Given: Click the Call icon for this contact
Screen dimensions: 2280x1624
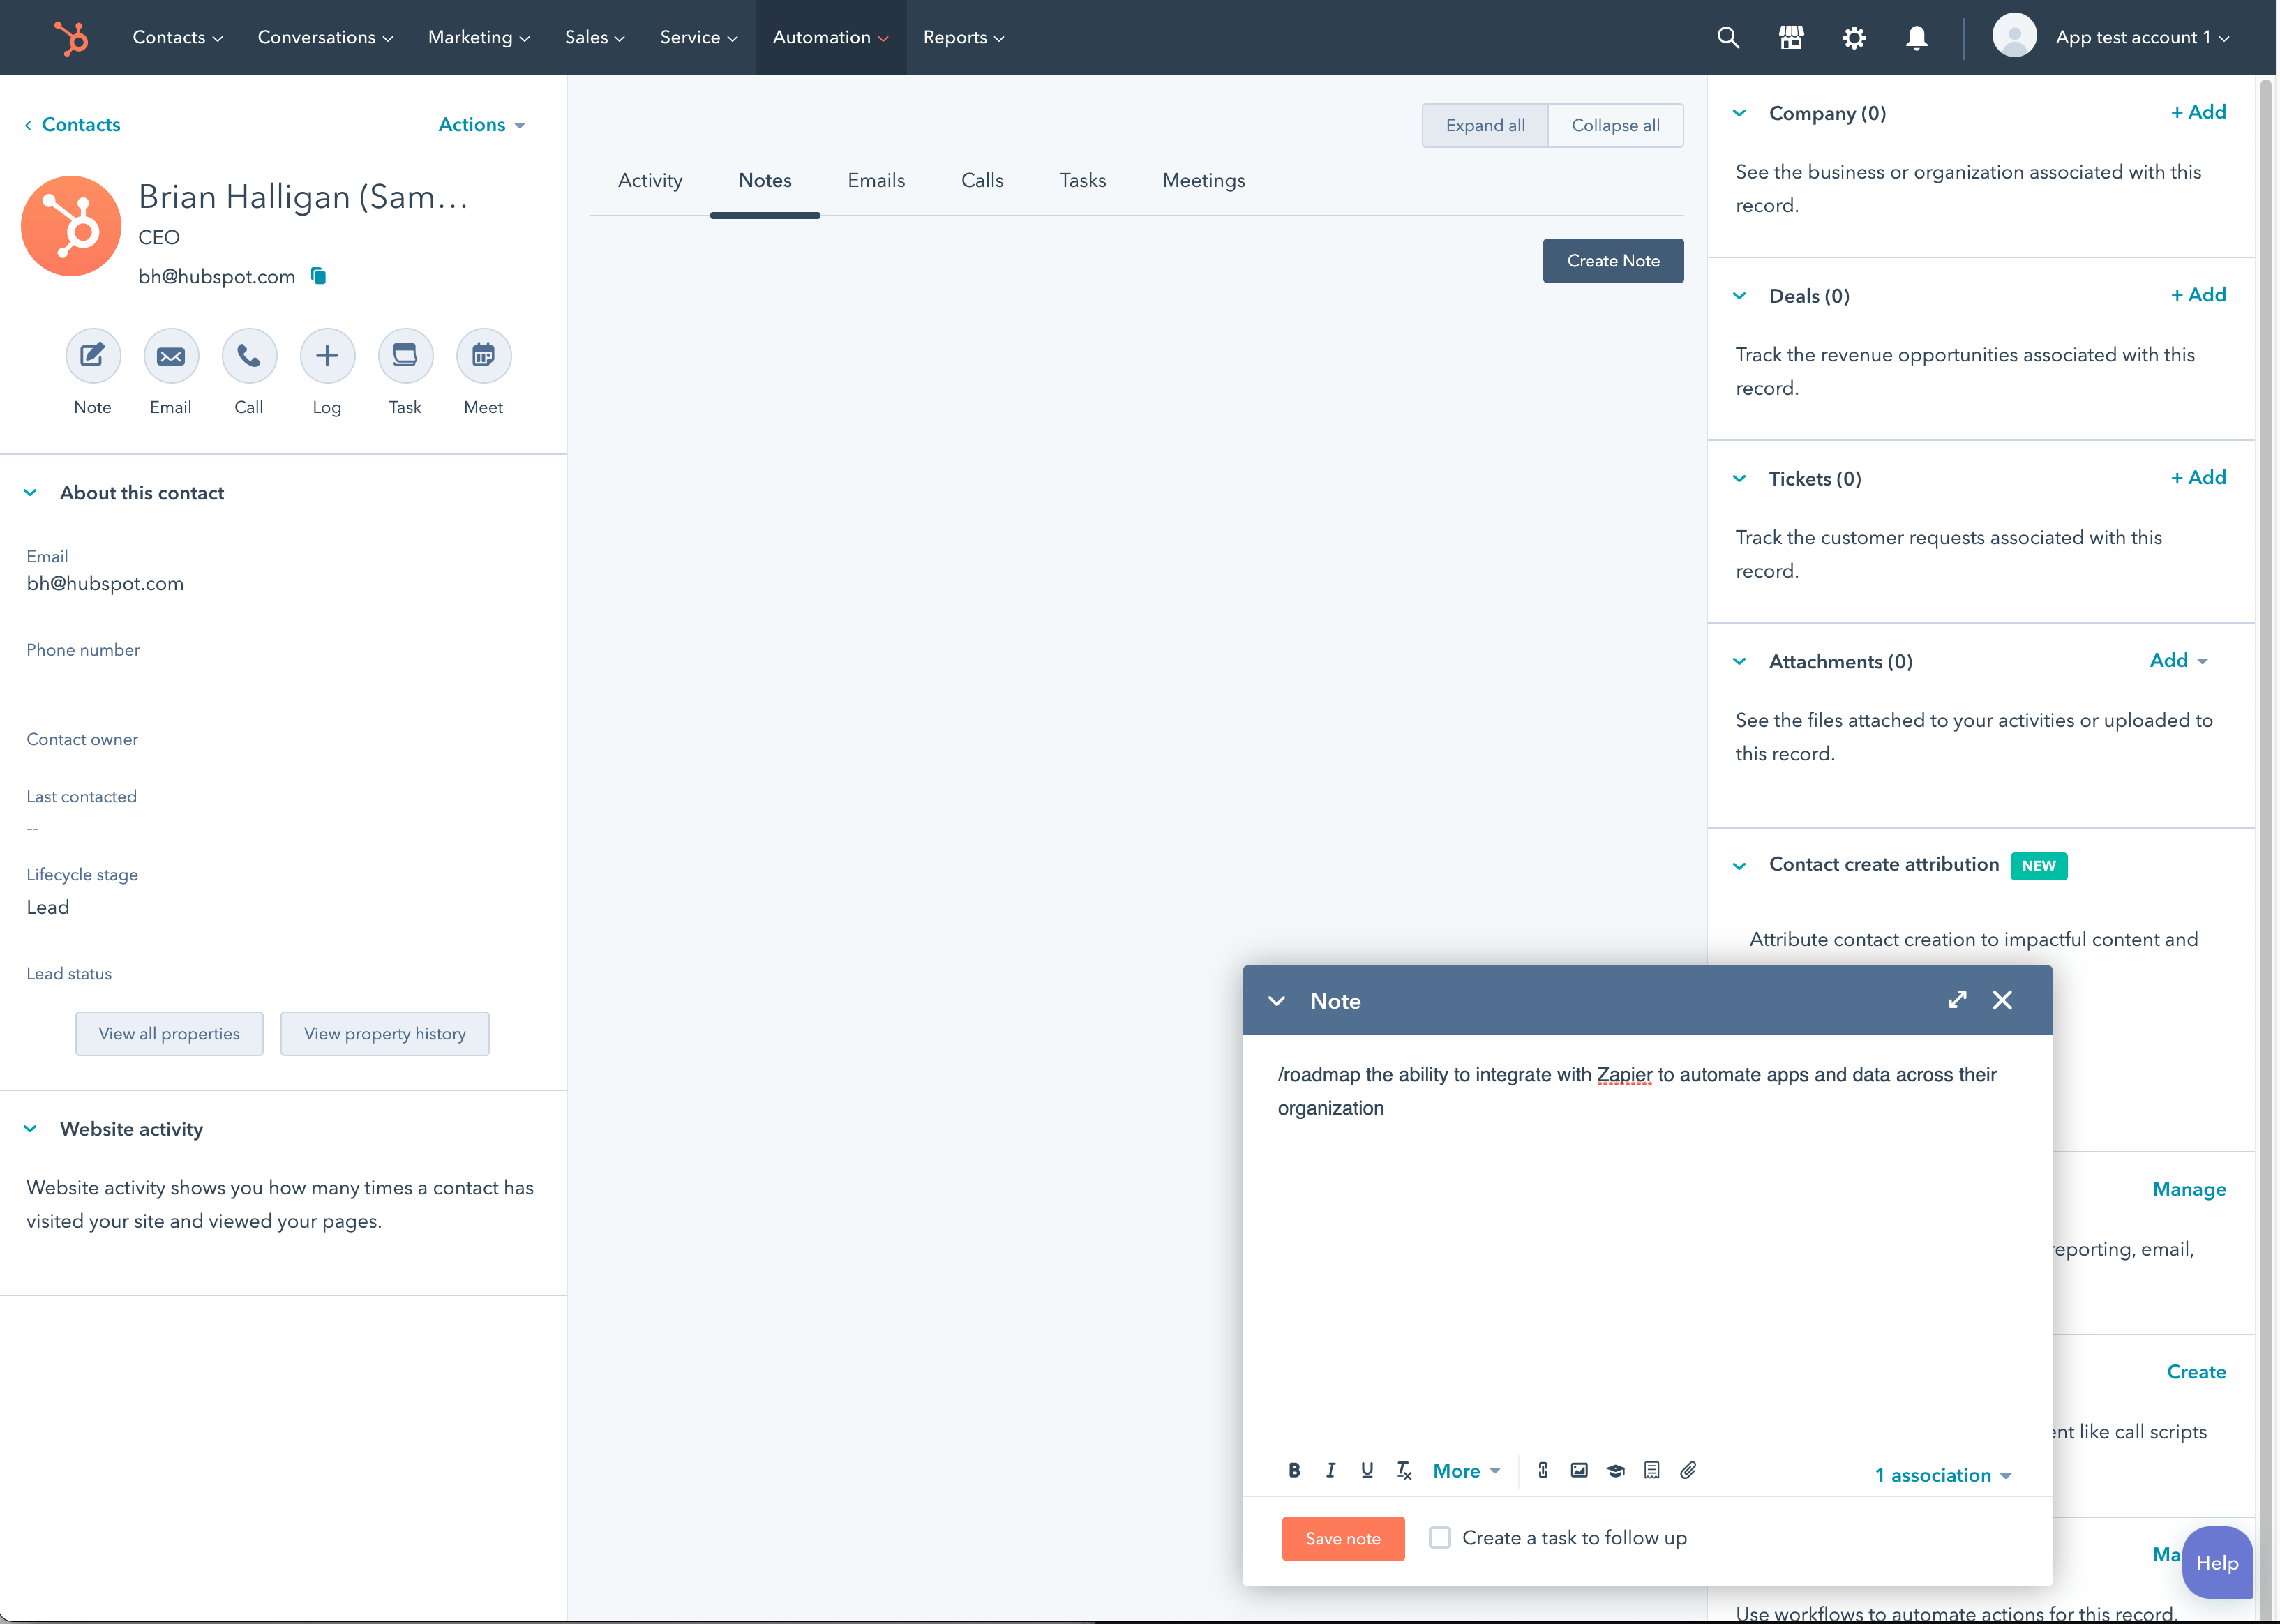Looking at the screenshot, I should (248, 355).
